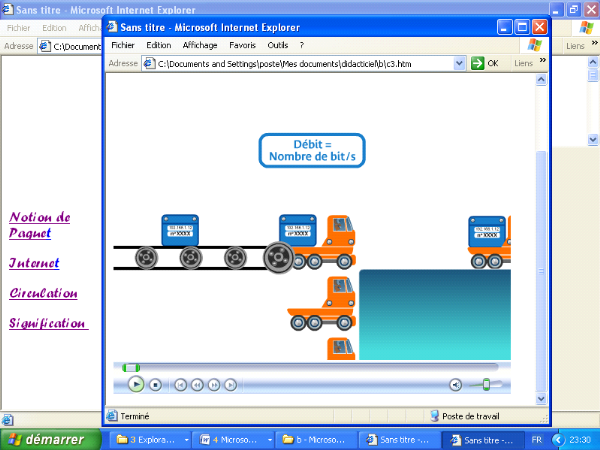Open the démarrer start menu
This screenshot has height=450, width=600.
[51, 440]
